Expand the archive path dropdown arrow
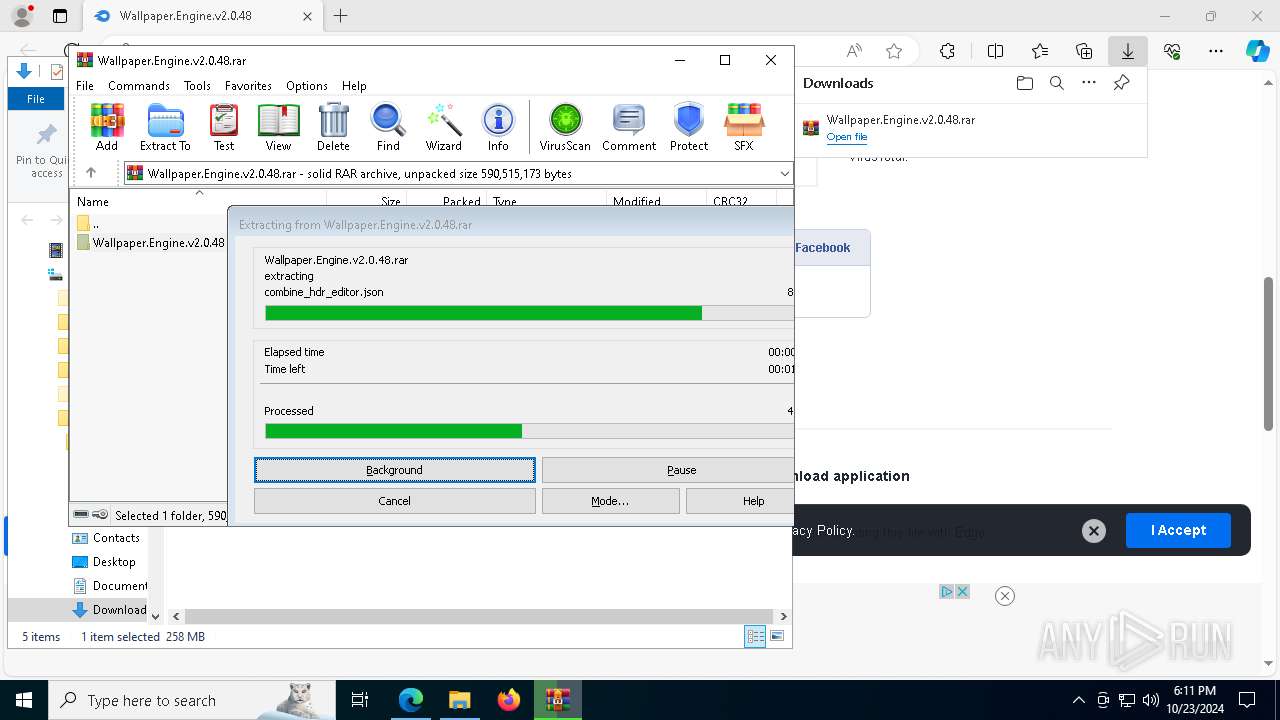The width and height of the screenshot is (1280, 720). (x=785, y=173)
